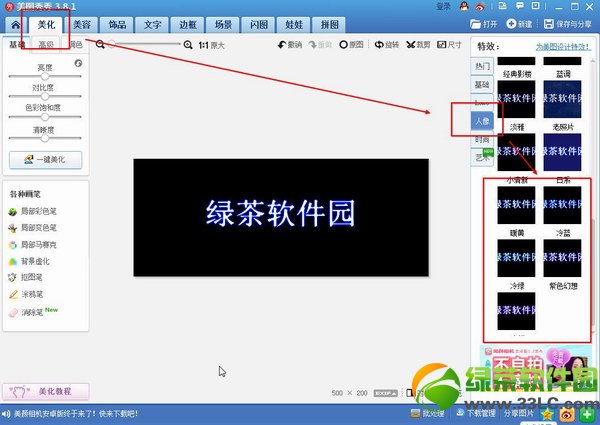Open the 高级 sub-tab
The image size is (600, 425).
pos(46,44)
